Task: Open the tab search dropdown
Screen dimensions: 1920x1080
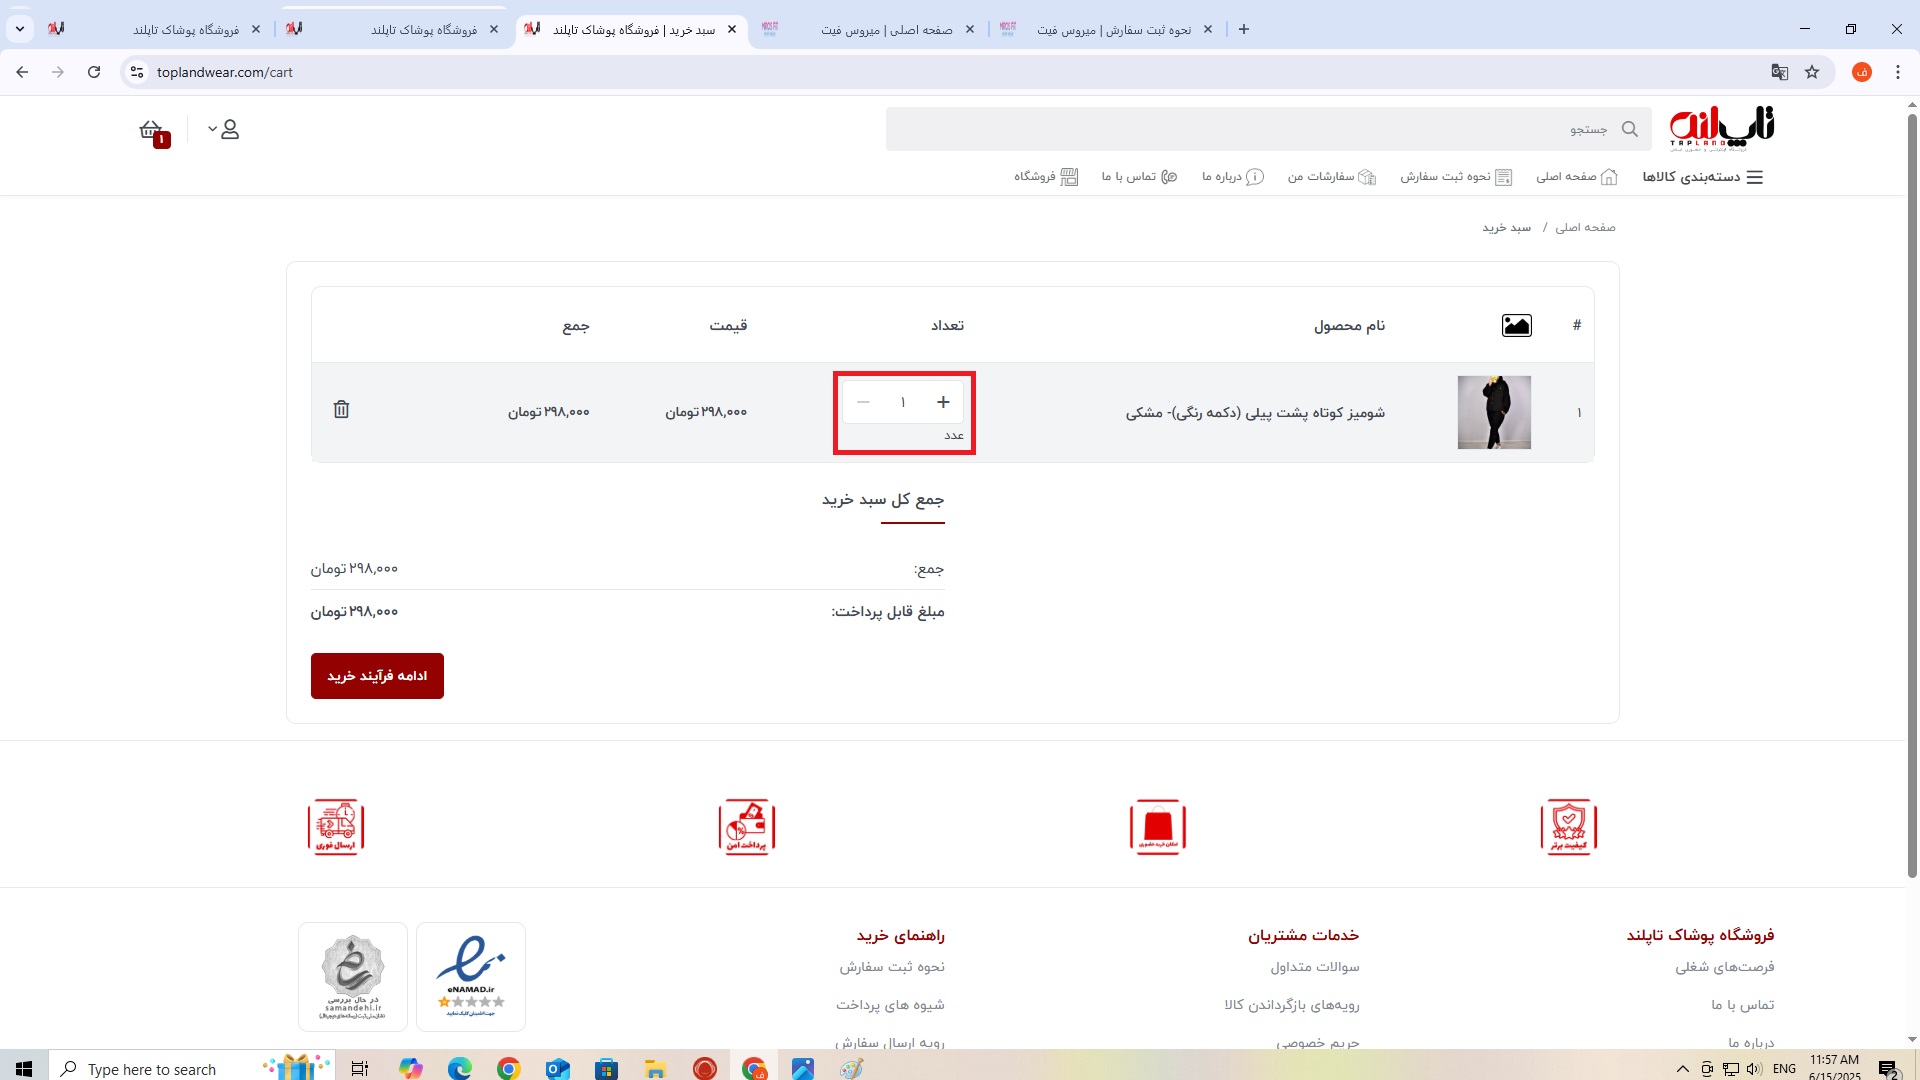Action: click(20, 30)
